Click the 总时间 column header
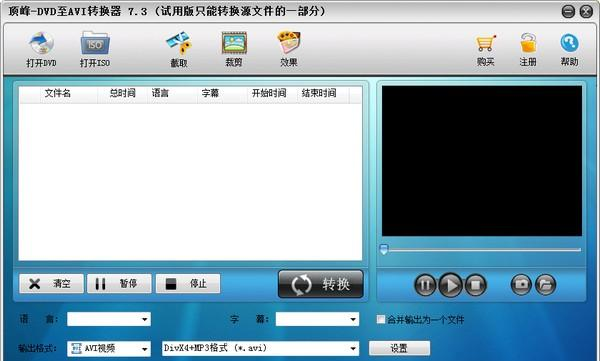Screen dimensions: 600x361 pos(122,93)
